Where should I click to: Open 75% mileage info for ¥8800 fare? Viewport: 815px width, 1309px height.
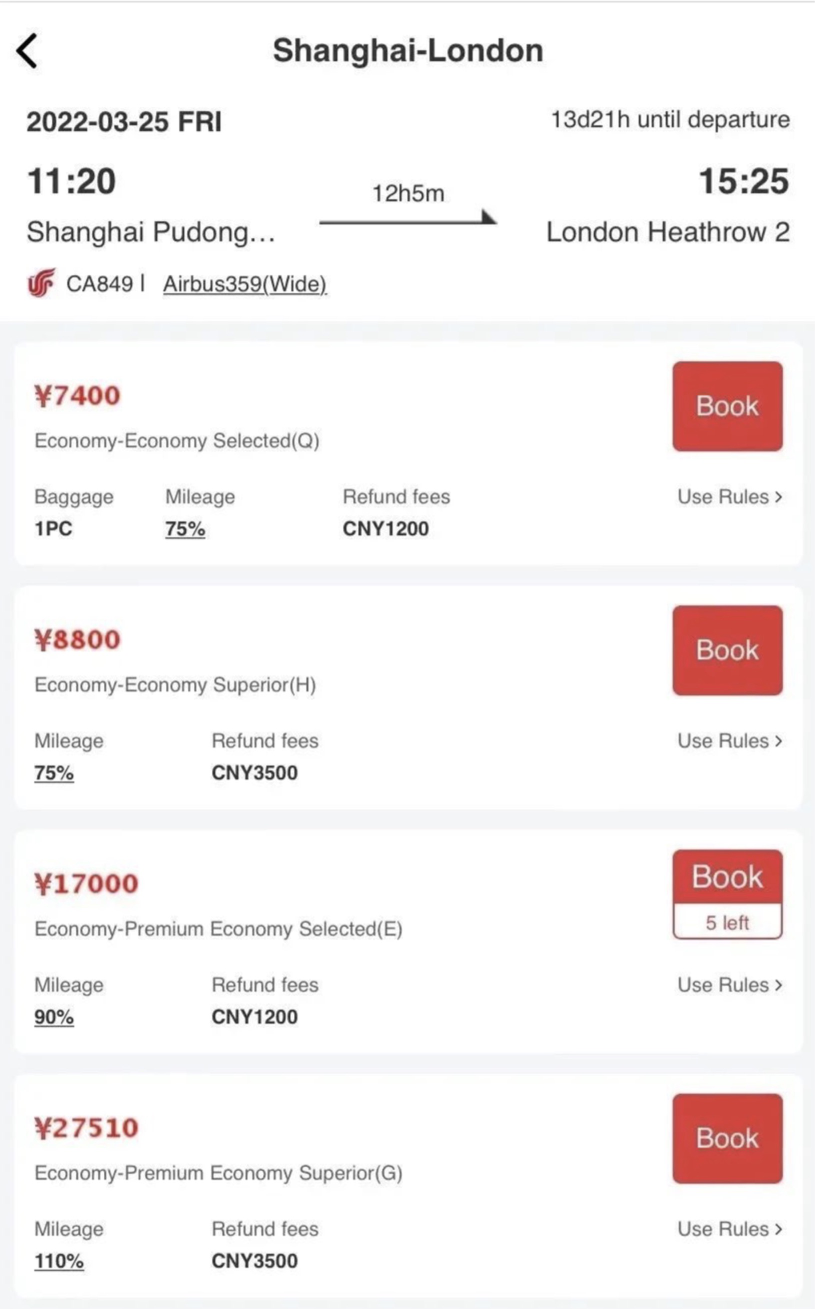[x=54, y=773]
